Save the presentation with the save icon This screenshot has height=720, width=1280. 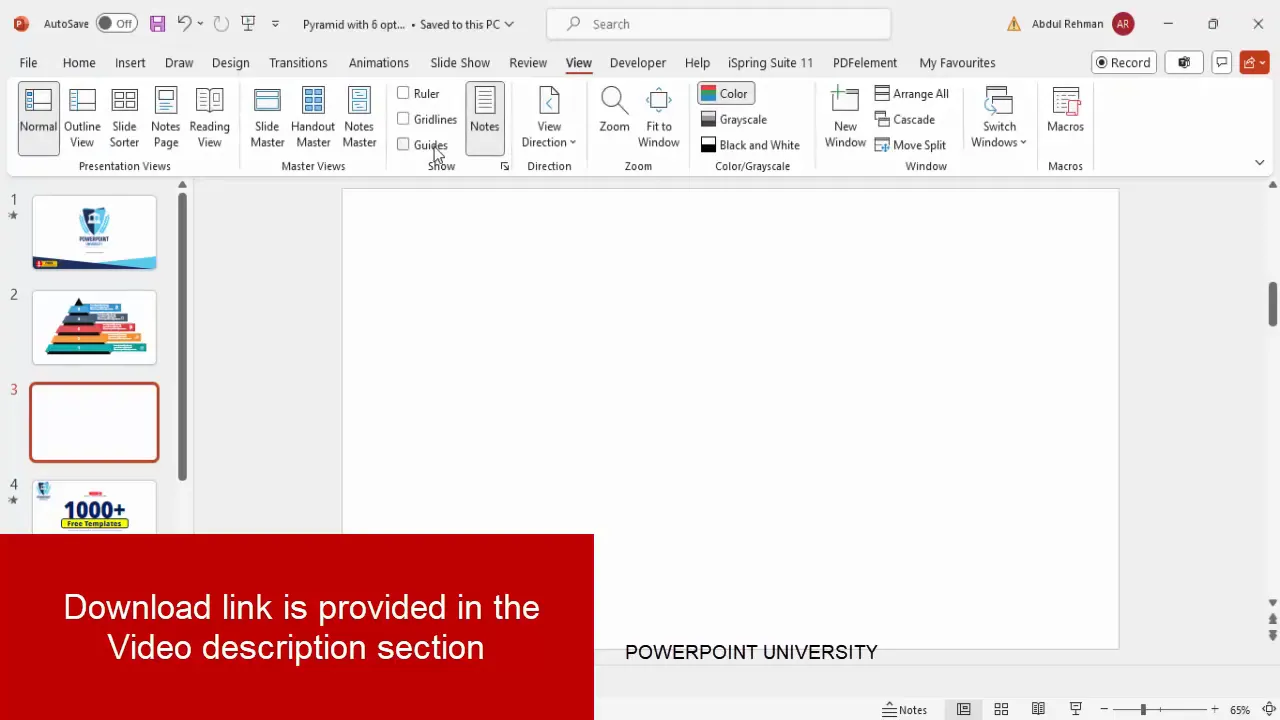157,23
